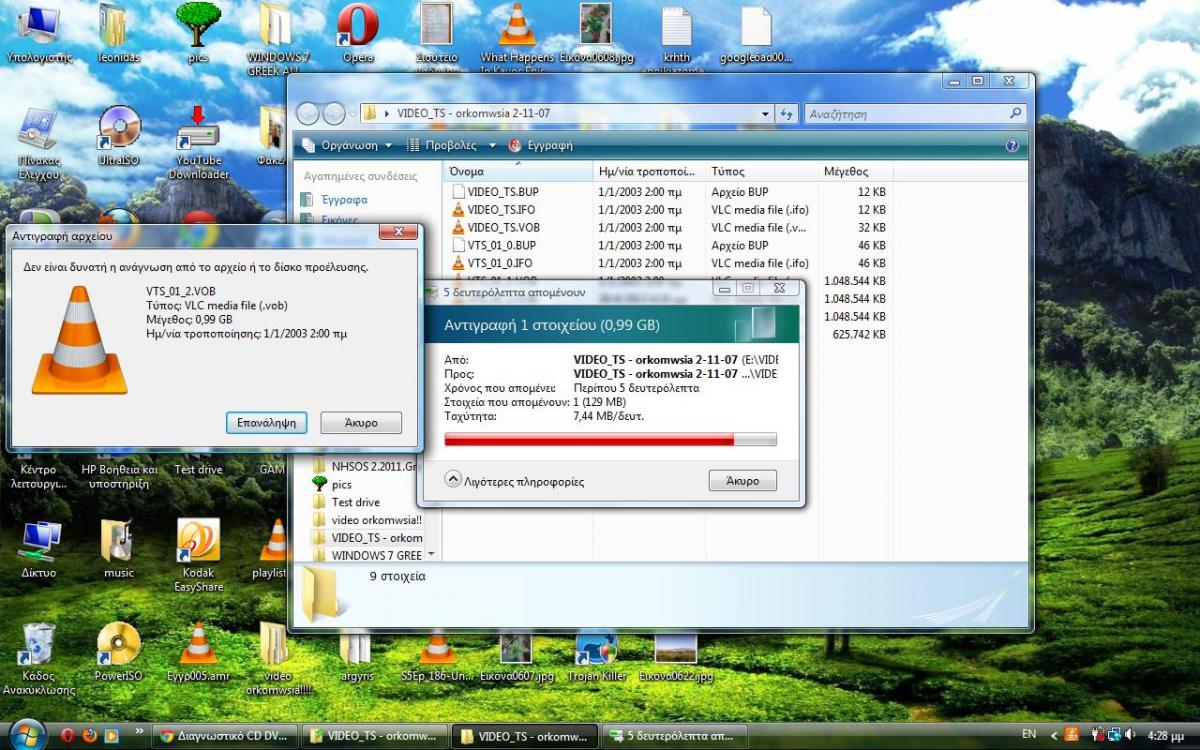Image resolution: width=1200 pixels, height=750 pixels.
Task: Open the Εγγρ005.amr desktop file
Action: [x=198, y=652]
